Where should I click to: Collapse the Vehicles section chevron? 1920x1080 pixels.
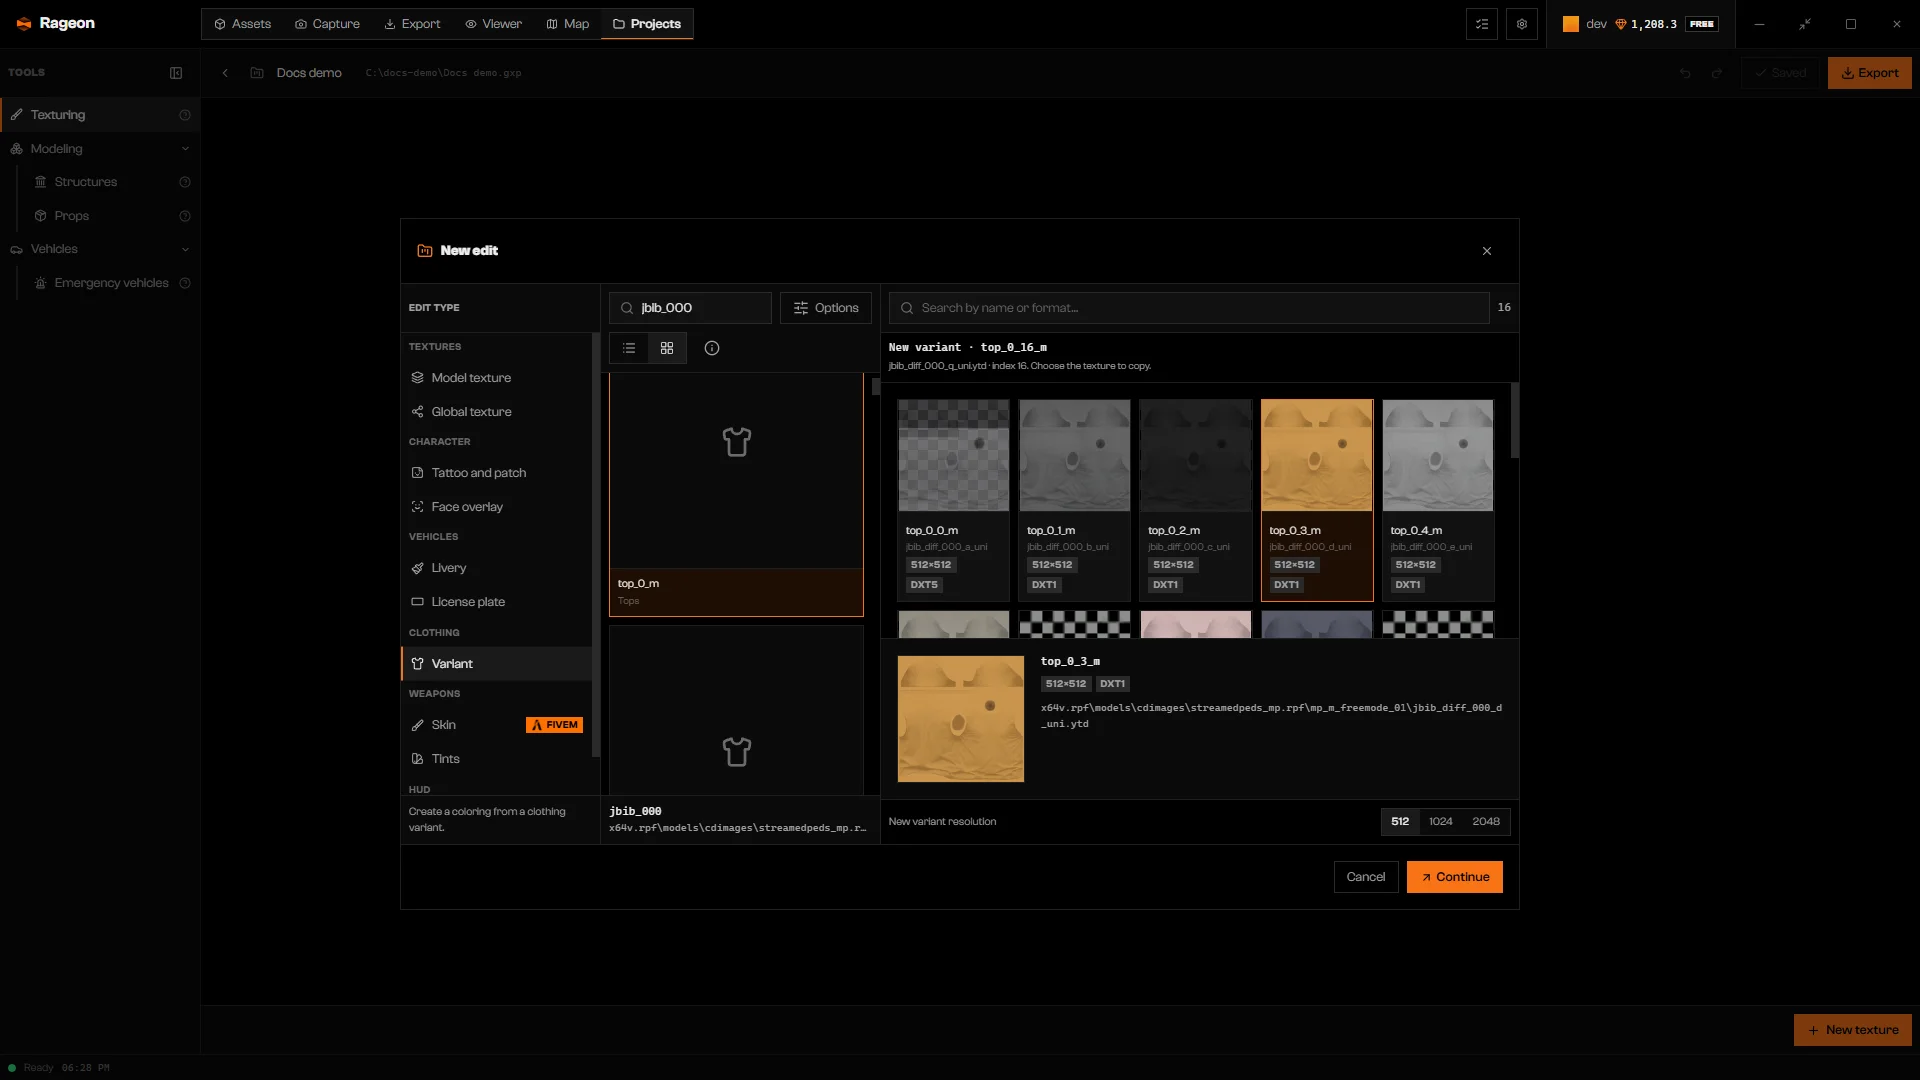point(185,249)
